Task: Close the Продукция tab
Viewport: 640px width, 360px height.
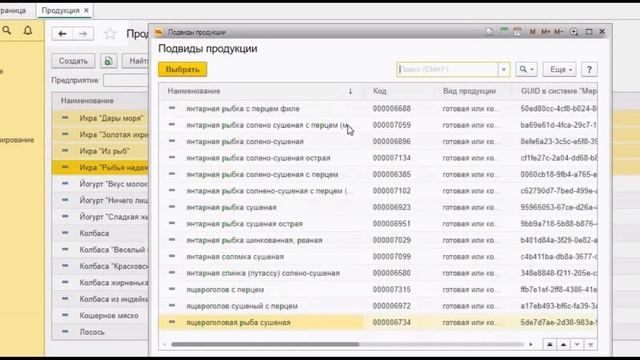Action: 86,11
